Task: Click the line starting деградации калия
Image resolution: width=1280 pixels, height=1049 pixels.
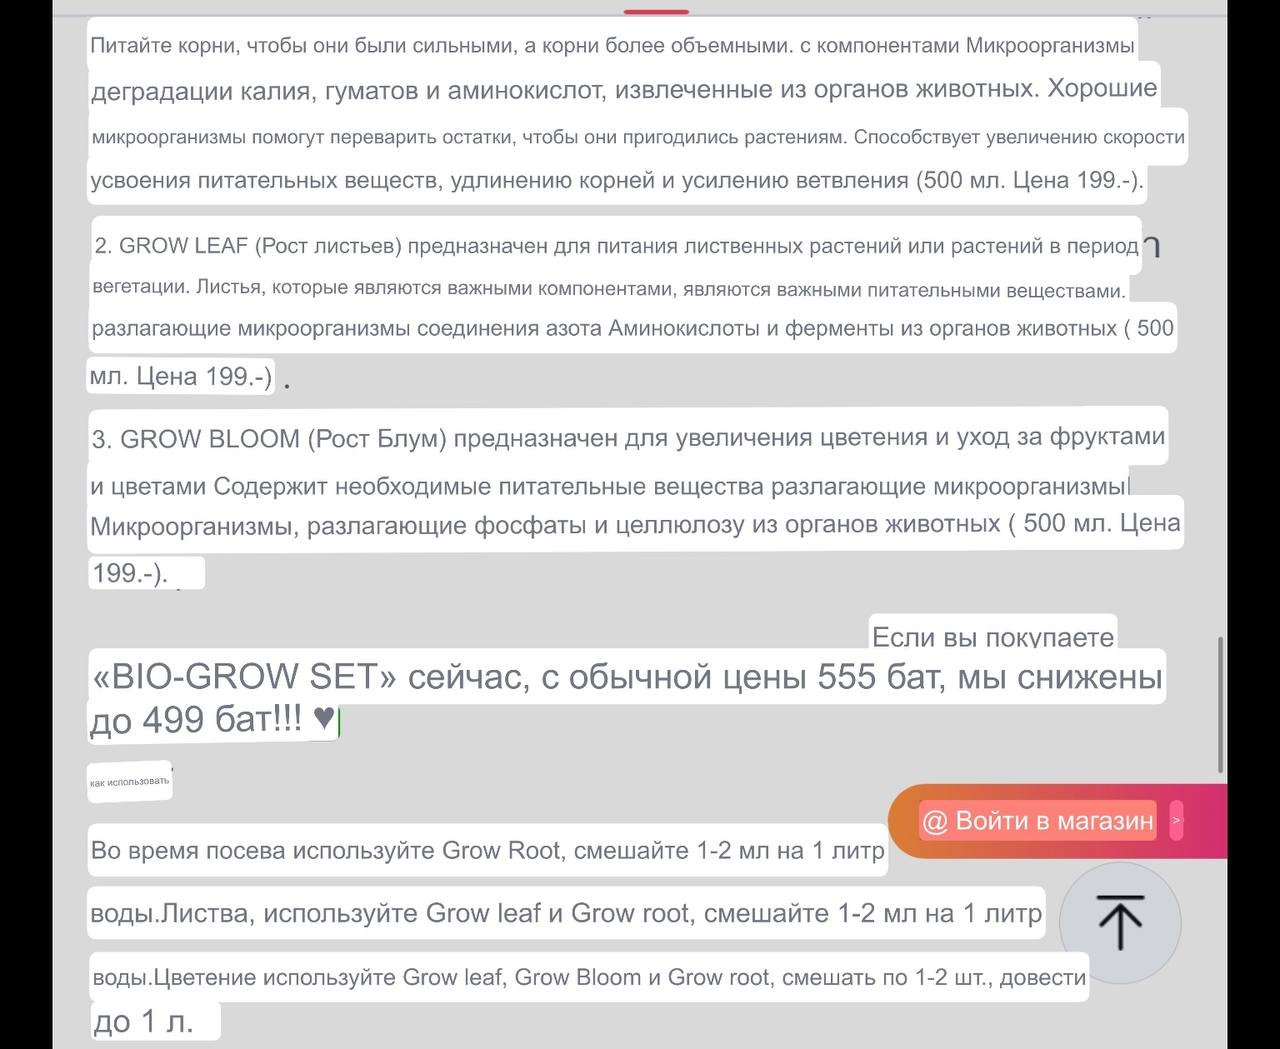Action: pyautogui.click(x=623, y=90)
